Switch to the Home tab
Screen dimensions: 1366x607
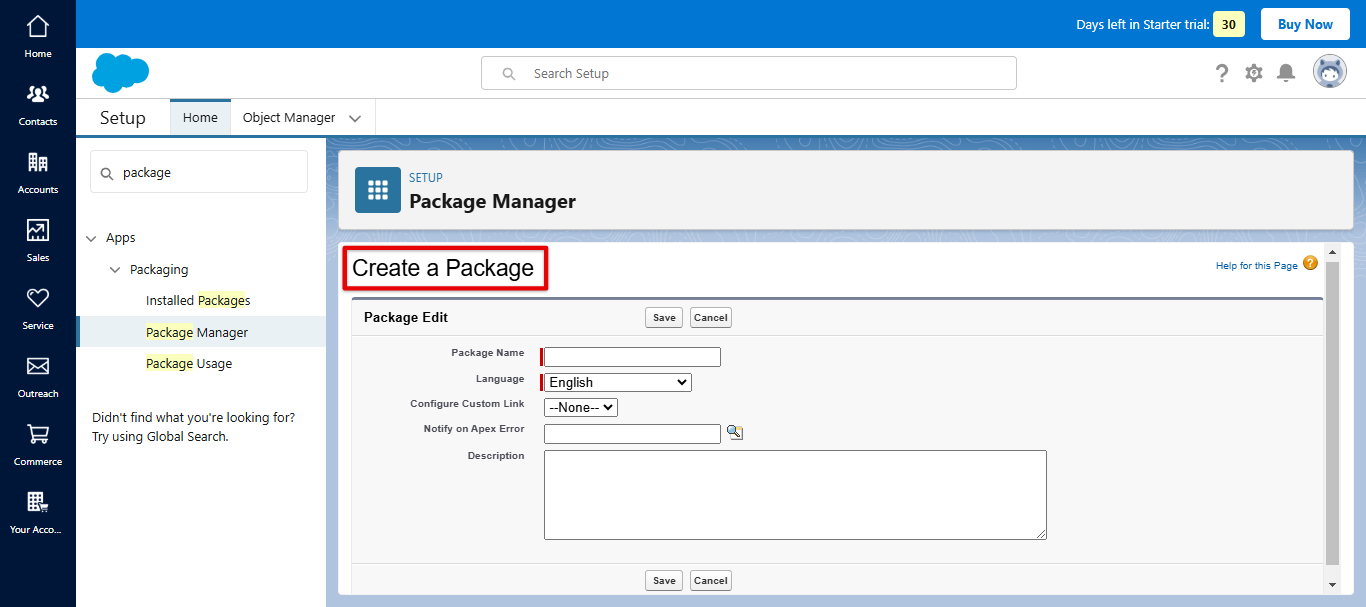(x=200, y=118)
